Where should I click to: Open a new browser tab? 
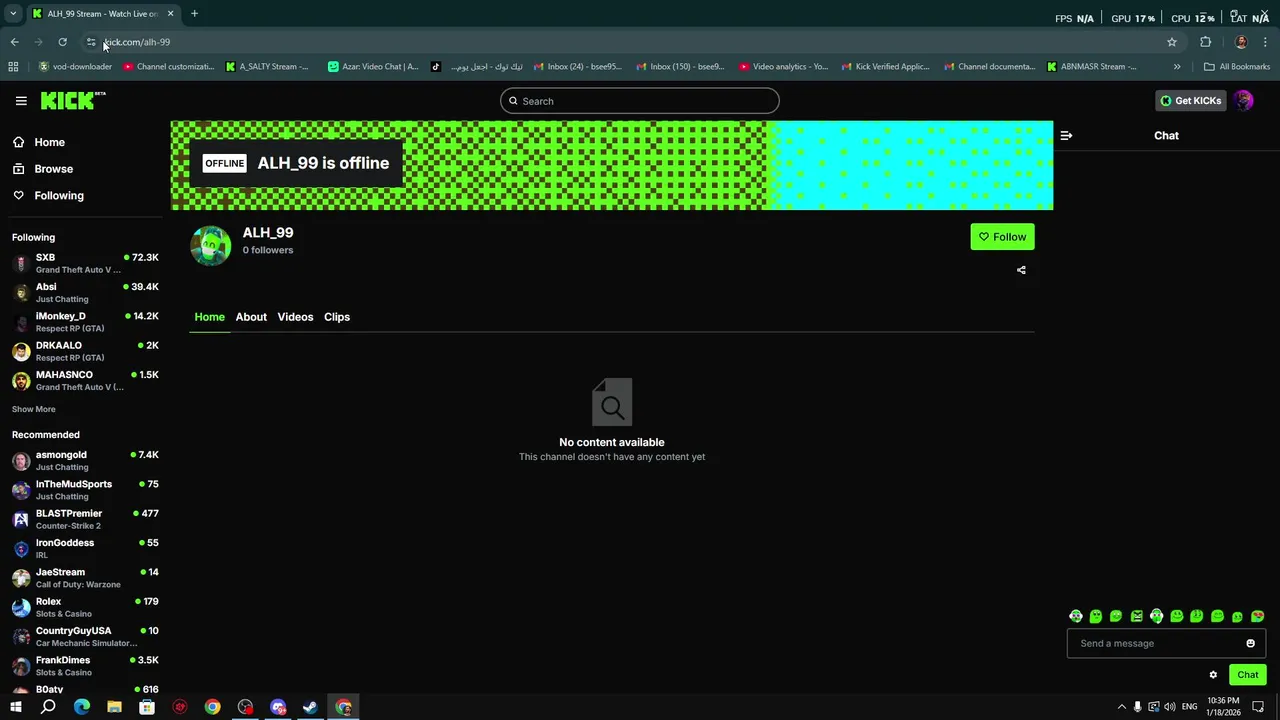pos(194,14)
